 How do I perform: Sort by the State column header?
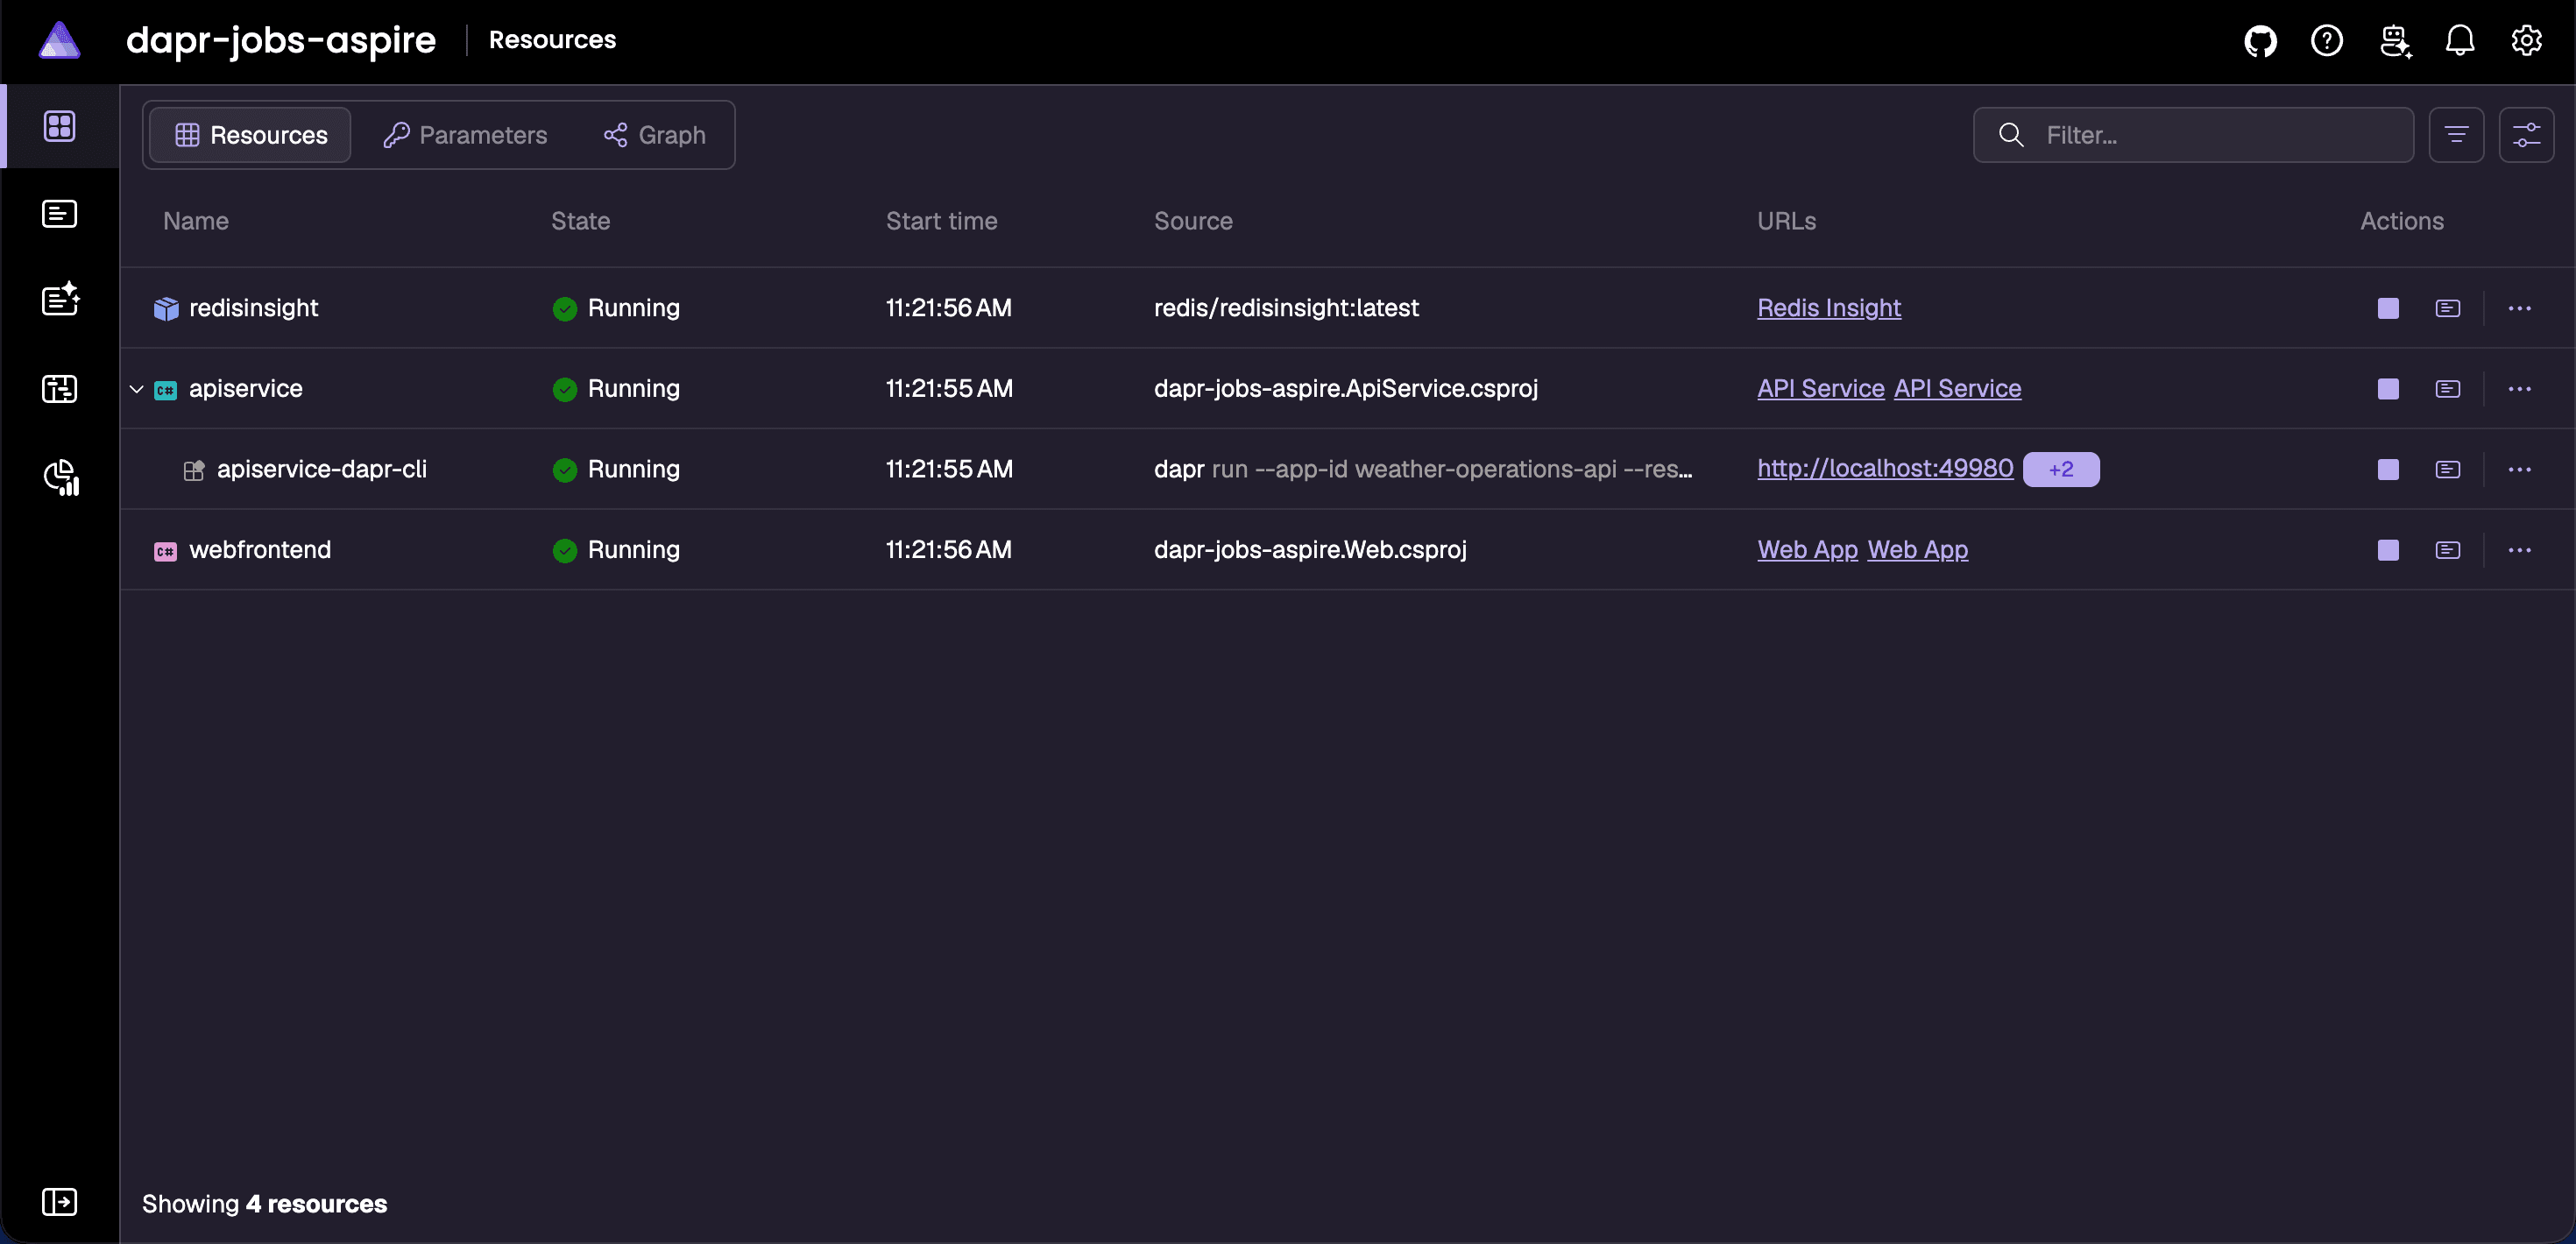[x=580, y=221]
